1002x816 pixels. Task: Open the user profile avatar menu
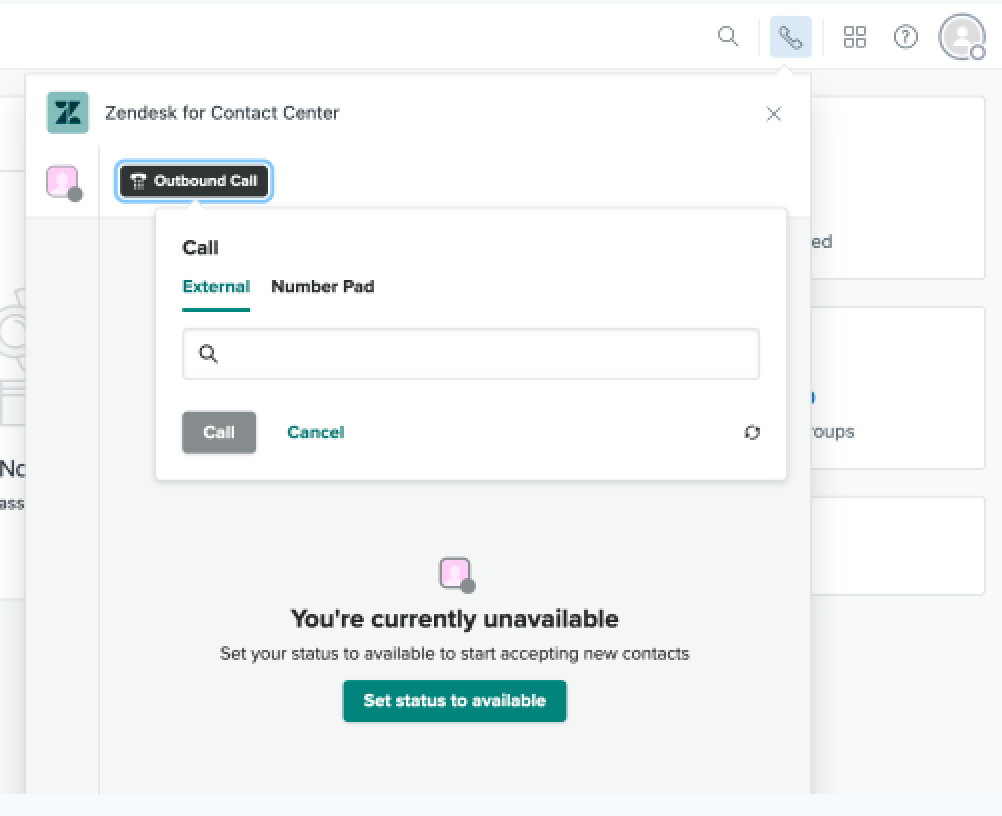click(x=961, y=37)
